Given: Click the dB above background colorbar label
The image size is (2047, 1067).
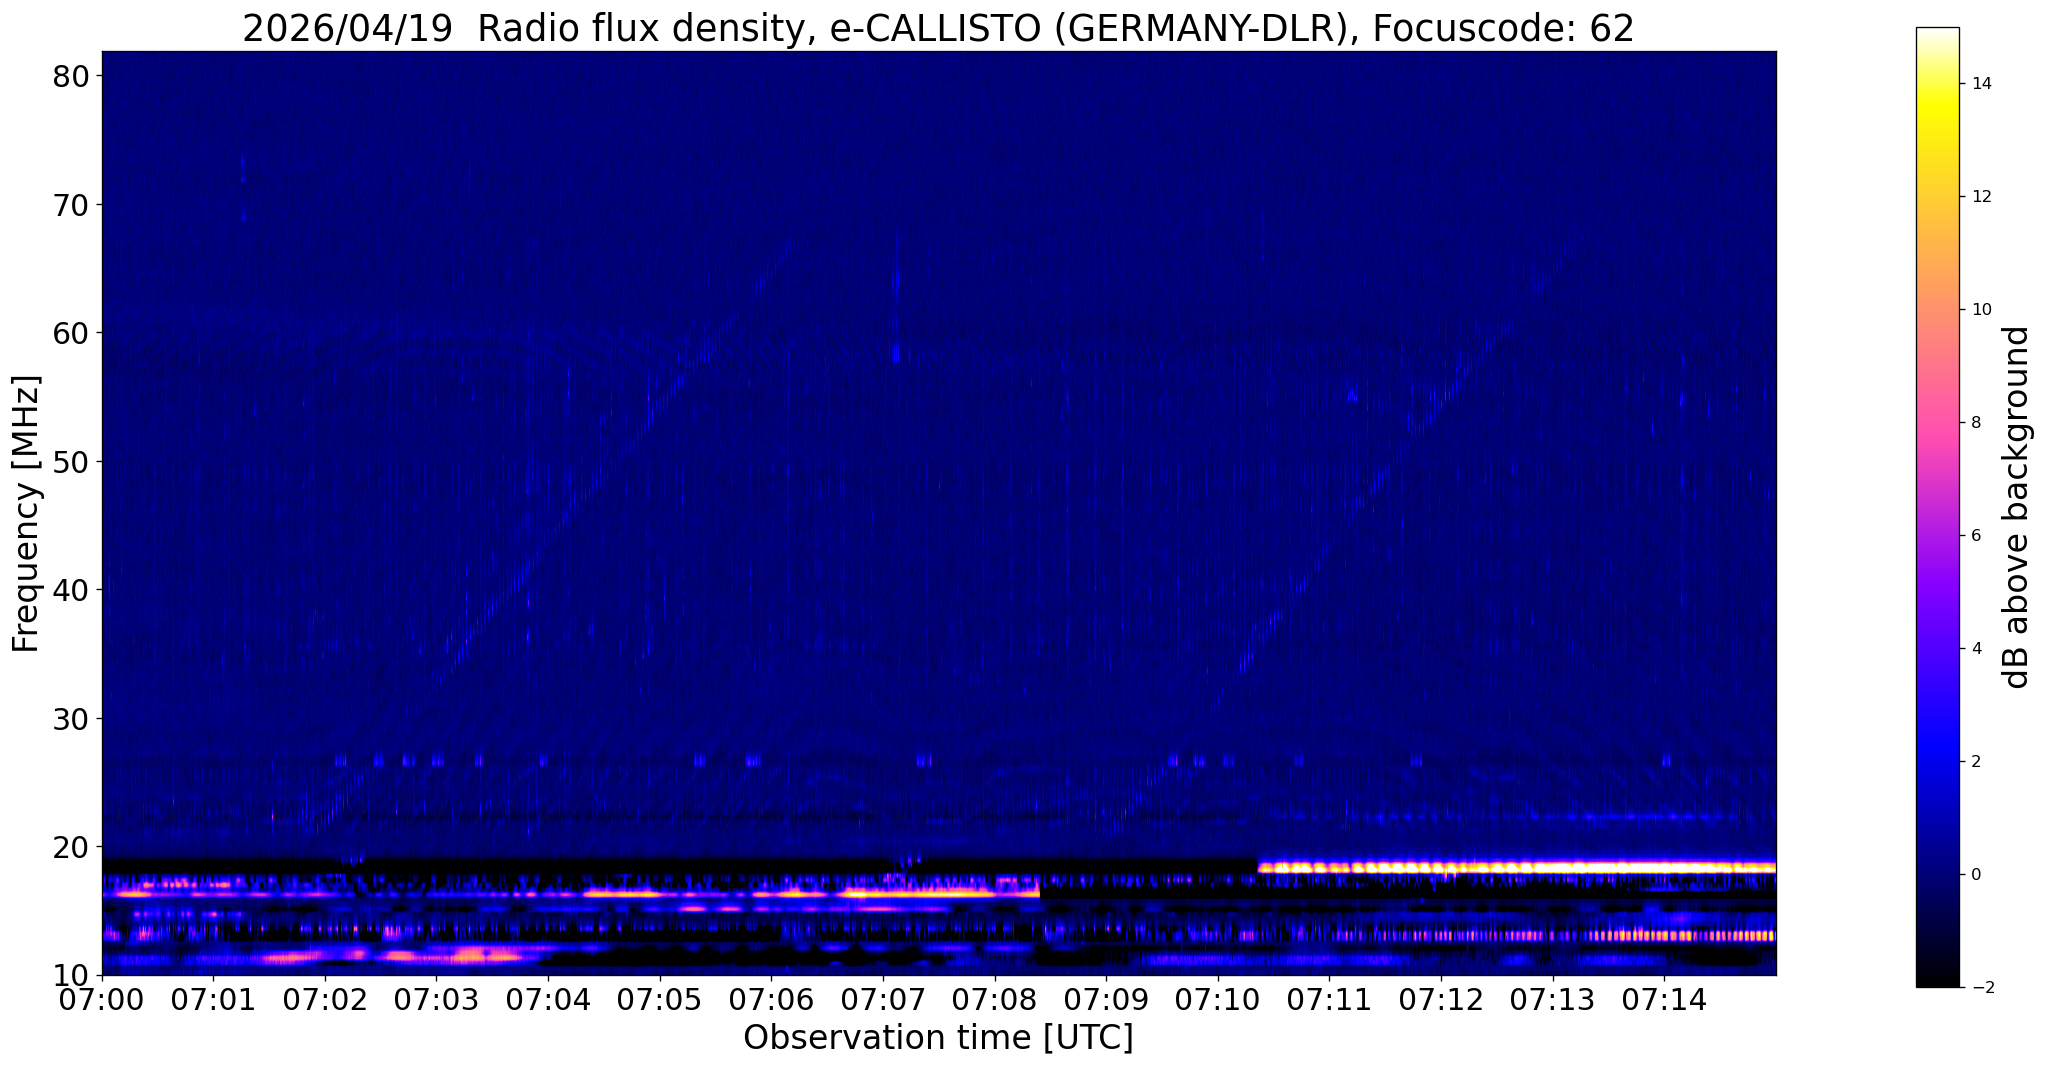Looking at the screenshot, I should 2017,507.
